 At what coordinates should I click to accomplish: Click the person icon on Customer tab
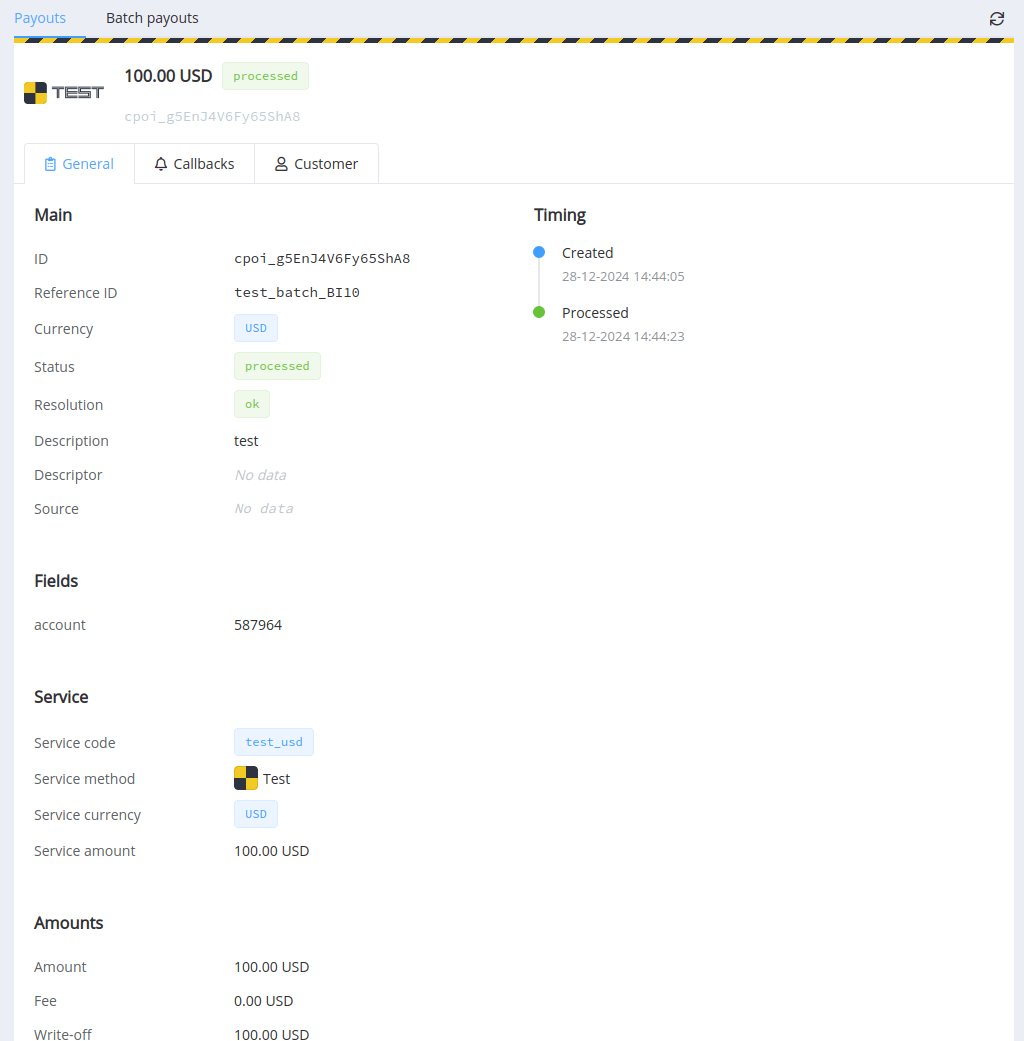click(281, 164)
